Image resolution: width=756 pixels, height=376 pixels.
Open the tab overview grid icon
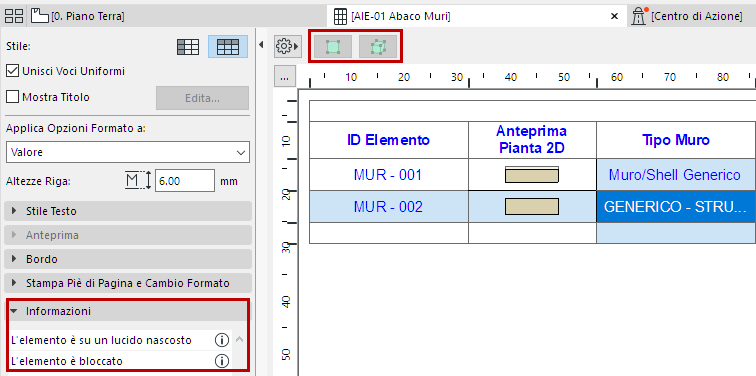pyautogui.click(x=14, y=16)
